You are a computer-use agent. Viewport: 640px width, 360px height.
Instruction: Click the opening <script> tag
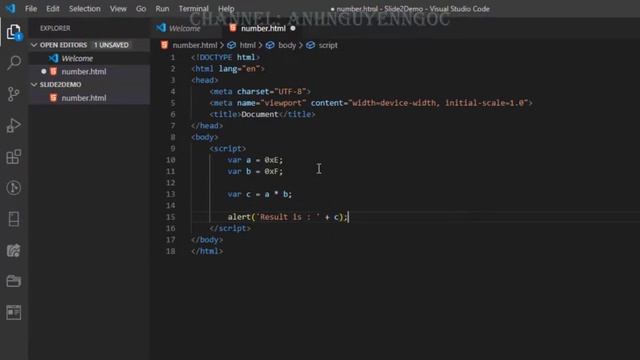[x=227, y=149]
